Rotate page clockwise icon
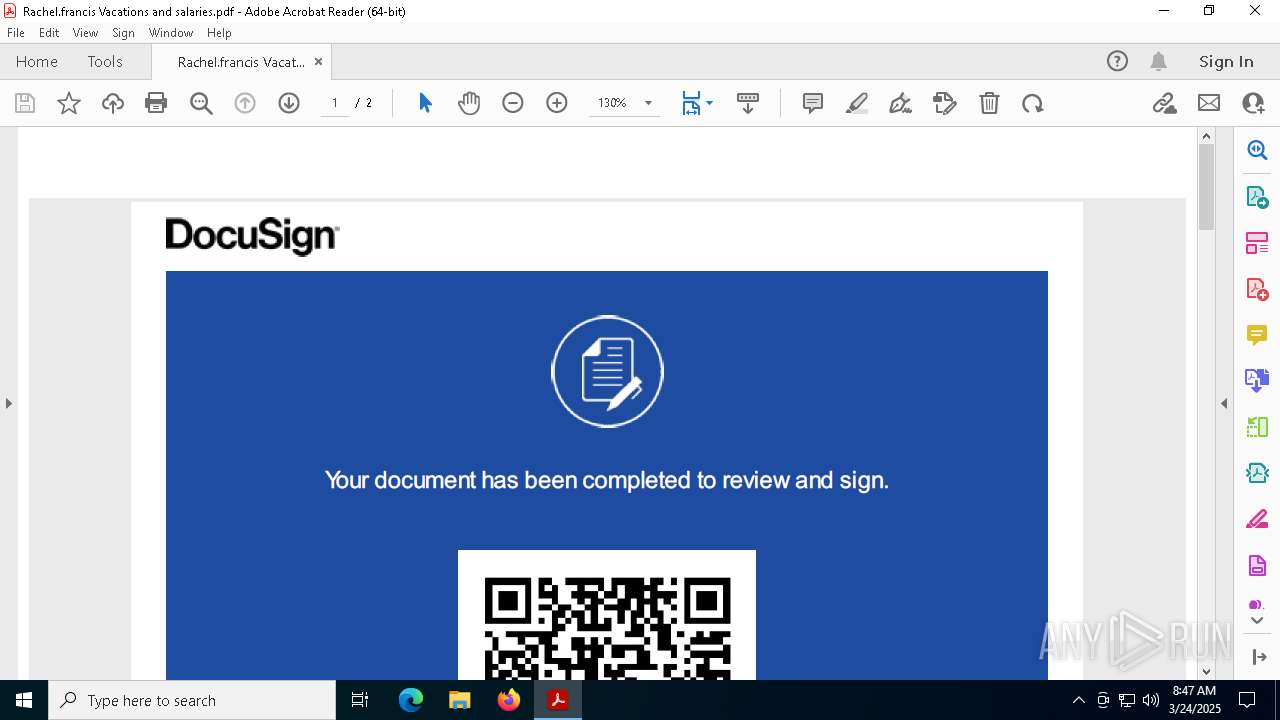 (x=1033, y=103)
